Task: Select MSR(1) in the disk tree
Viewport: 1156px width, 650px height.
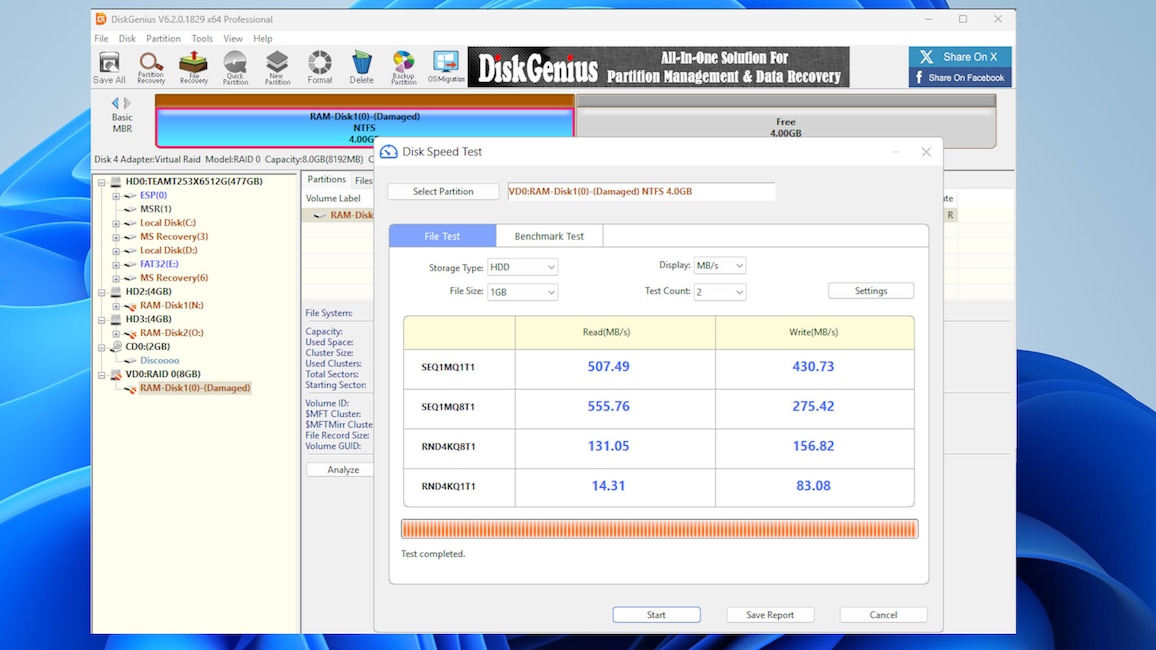Action: (156, 209)
